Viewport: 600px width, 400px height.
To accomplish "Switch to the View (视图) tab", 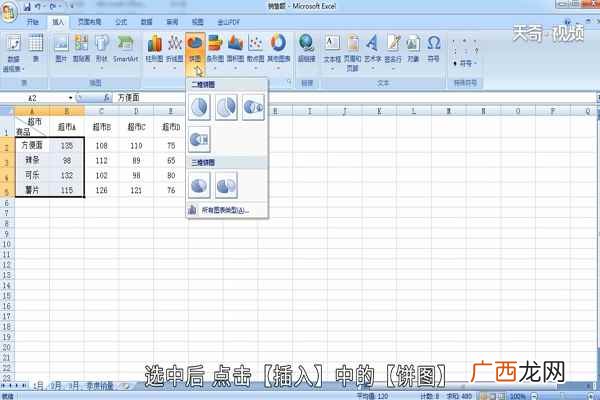I will [197, 22].
